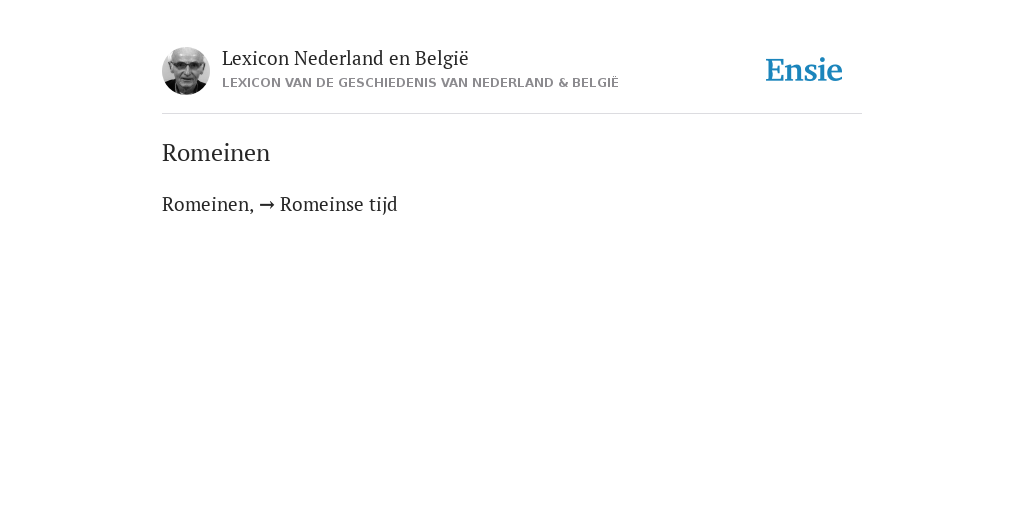
Task: Click NEDERLAND in the gray subtitle
Action: pos(513,83)
